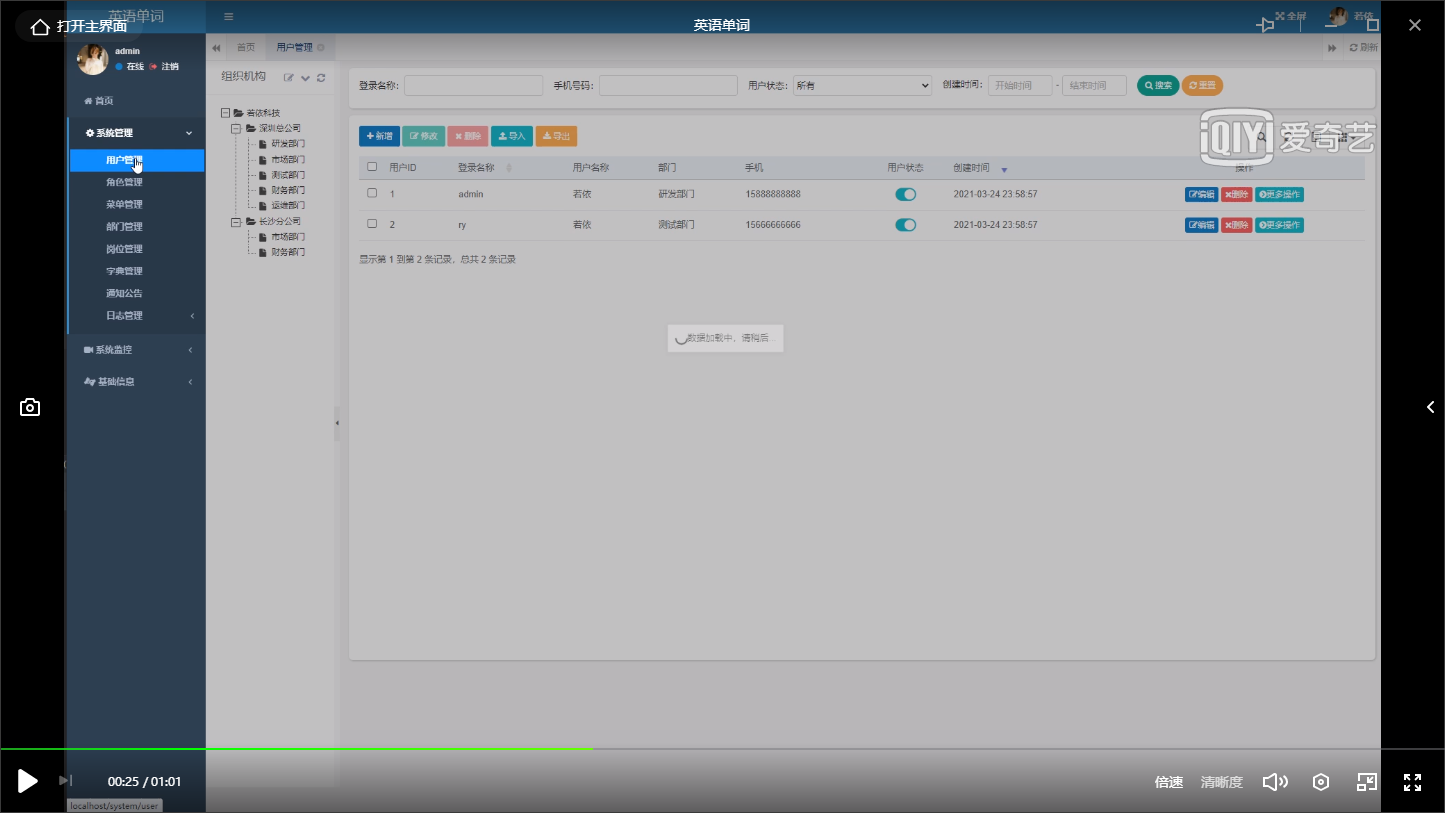
Task: Expand the right side panel arrow
Action: click(1430, 407)
